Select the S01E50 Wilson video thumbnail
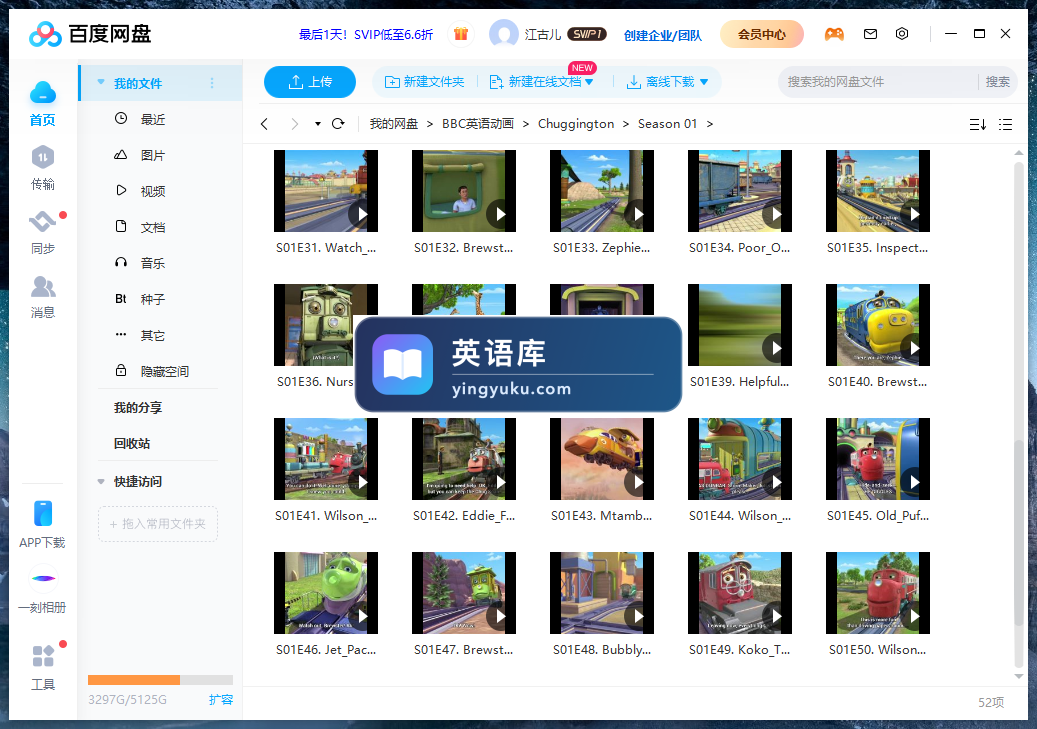Screen dimensions: 1037x729 click(878, 593)
